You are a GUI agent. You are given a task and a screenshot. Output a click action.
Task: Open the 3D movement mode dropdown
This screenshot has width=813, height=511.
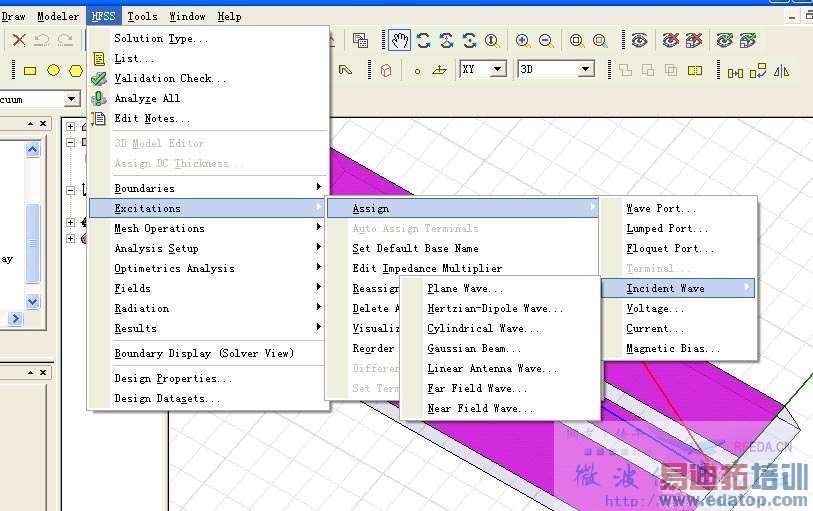[x=586, y=69]
